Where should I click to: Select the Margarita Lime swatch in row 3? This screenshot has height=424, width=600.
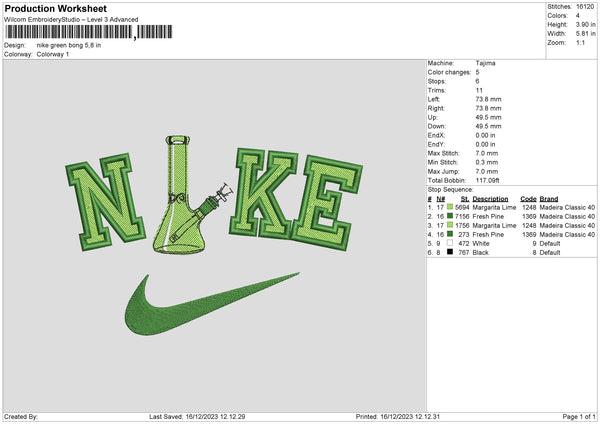[450, 225]
